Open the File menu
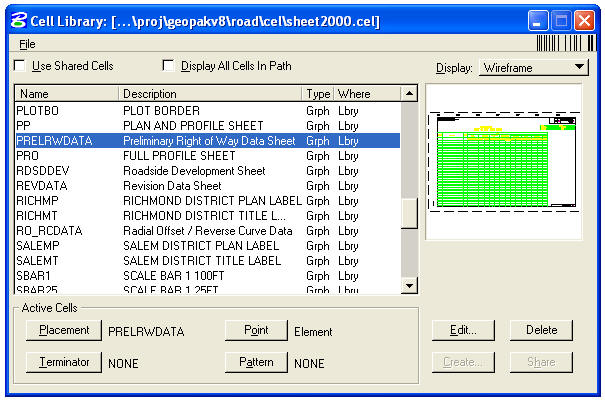Image resolution: width=605 pixels, height=402 pixels. [x=27, y=44]
